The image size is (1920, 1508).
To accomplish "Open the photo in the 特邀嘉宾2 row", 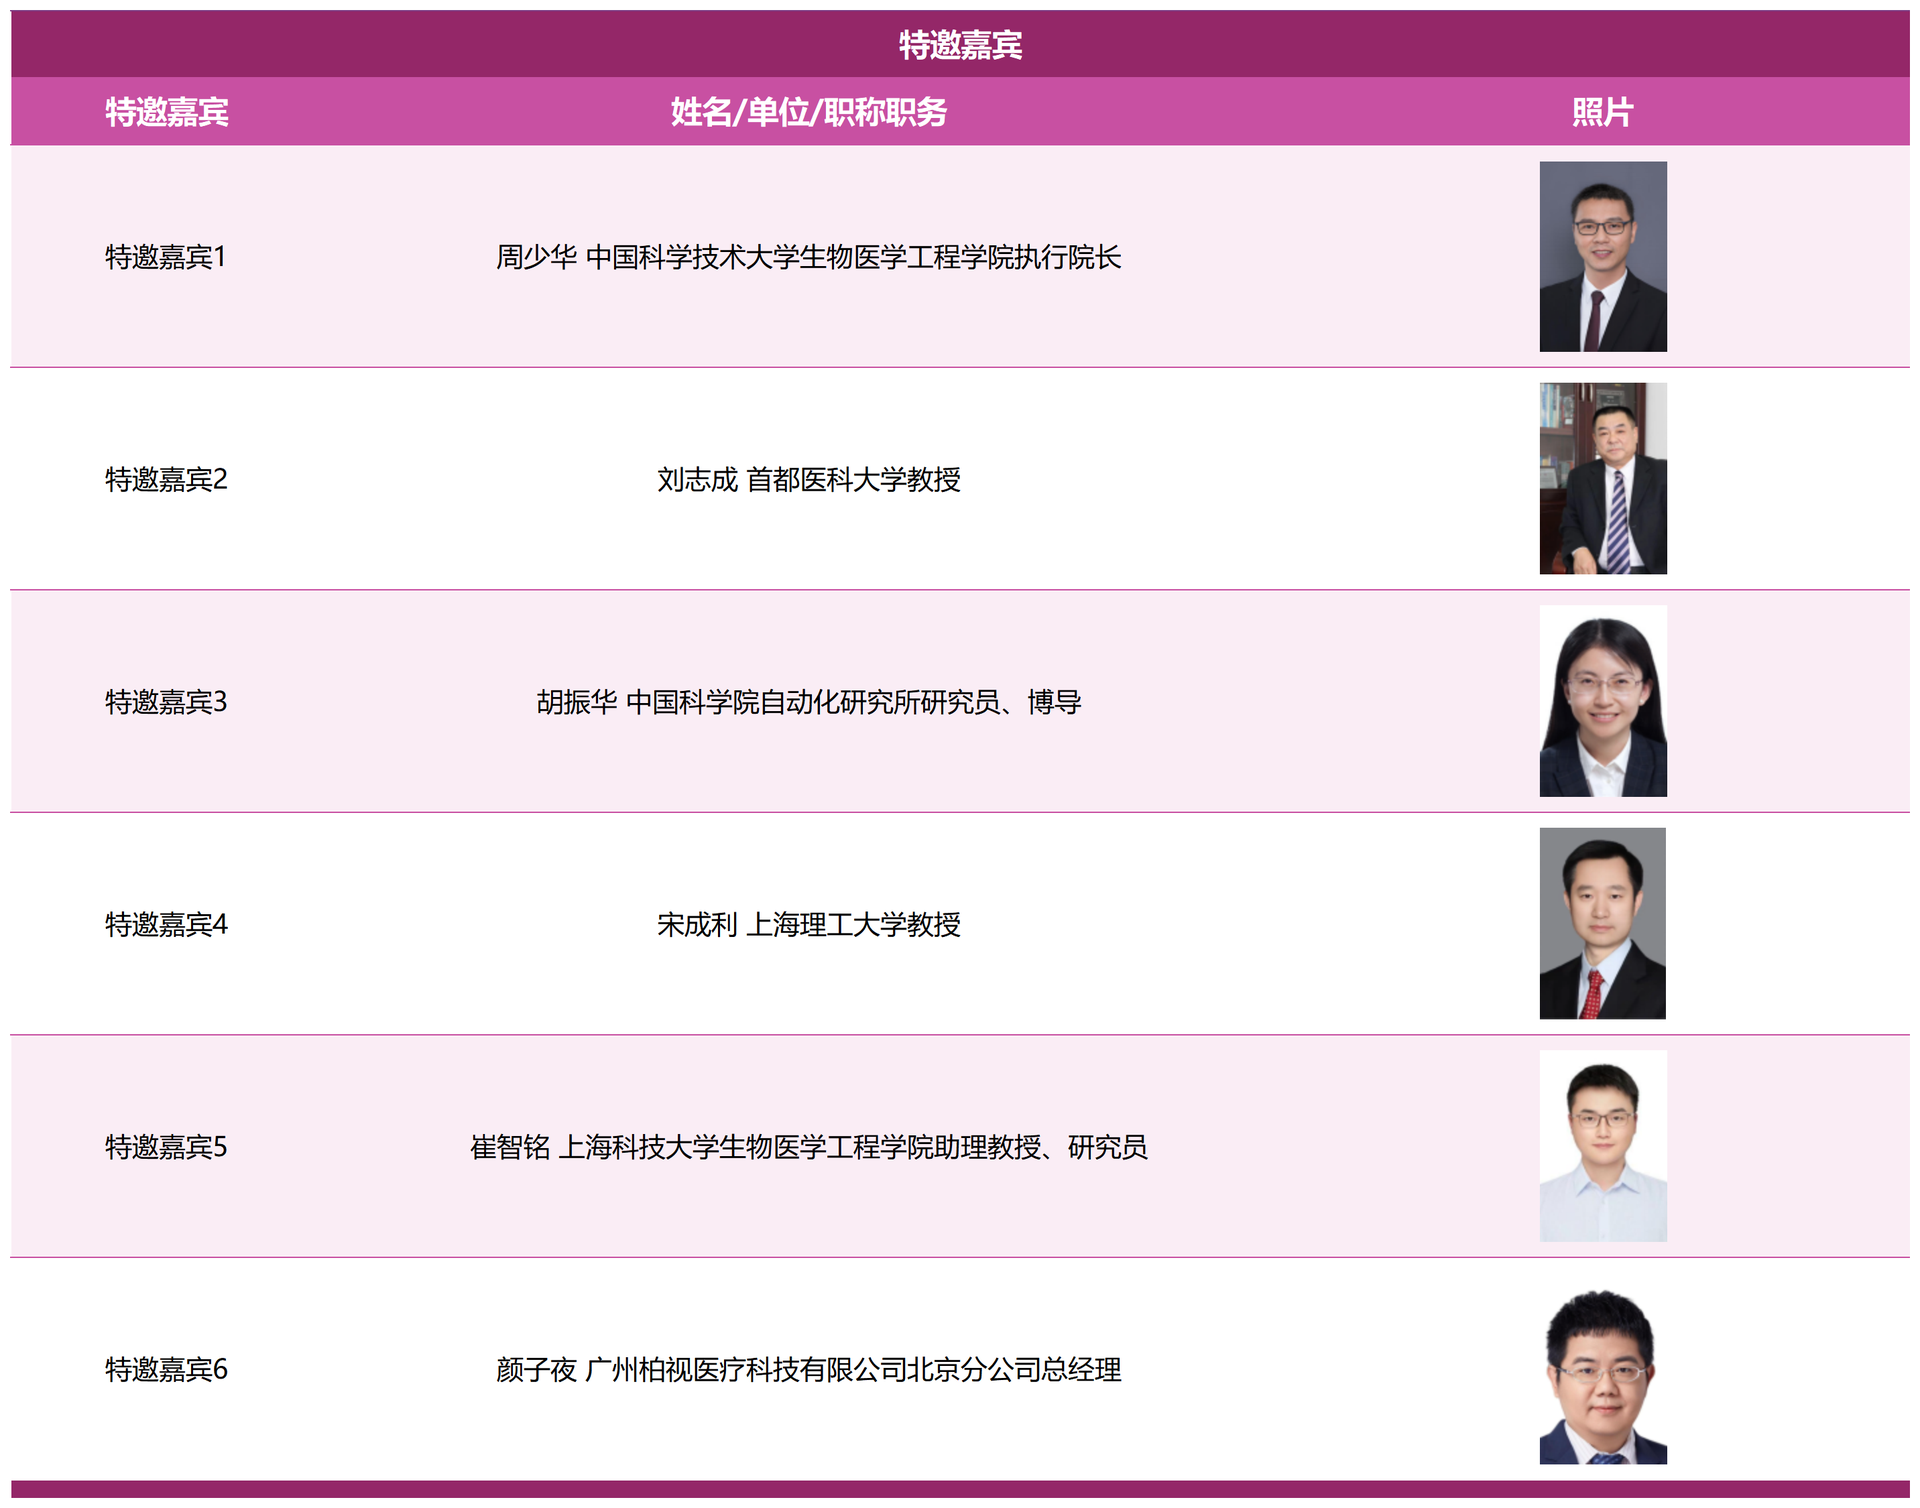I will pos(1603,479).
